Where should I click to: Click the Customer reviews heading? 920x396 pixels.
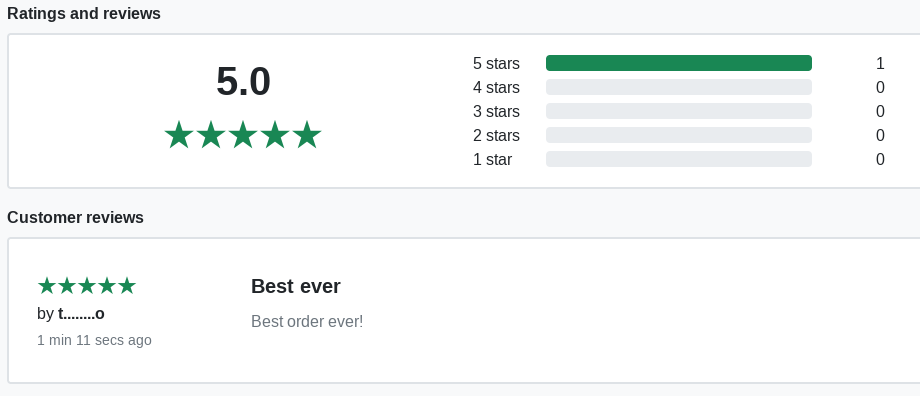75,218
